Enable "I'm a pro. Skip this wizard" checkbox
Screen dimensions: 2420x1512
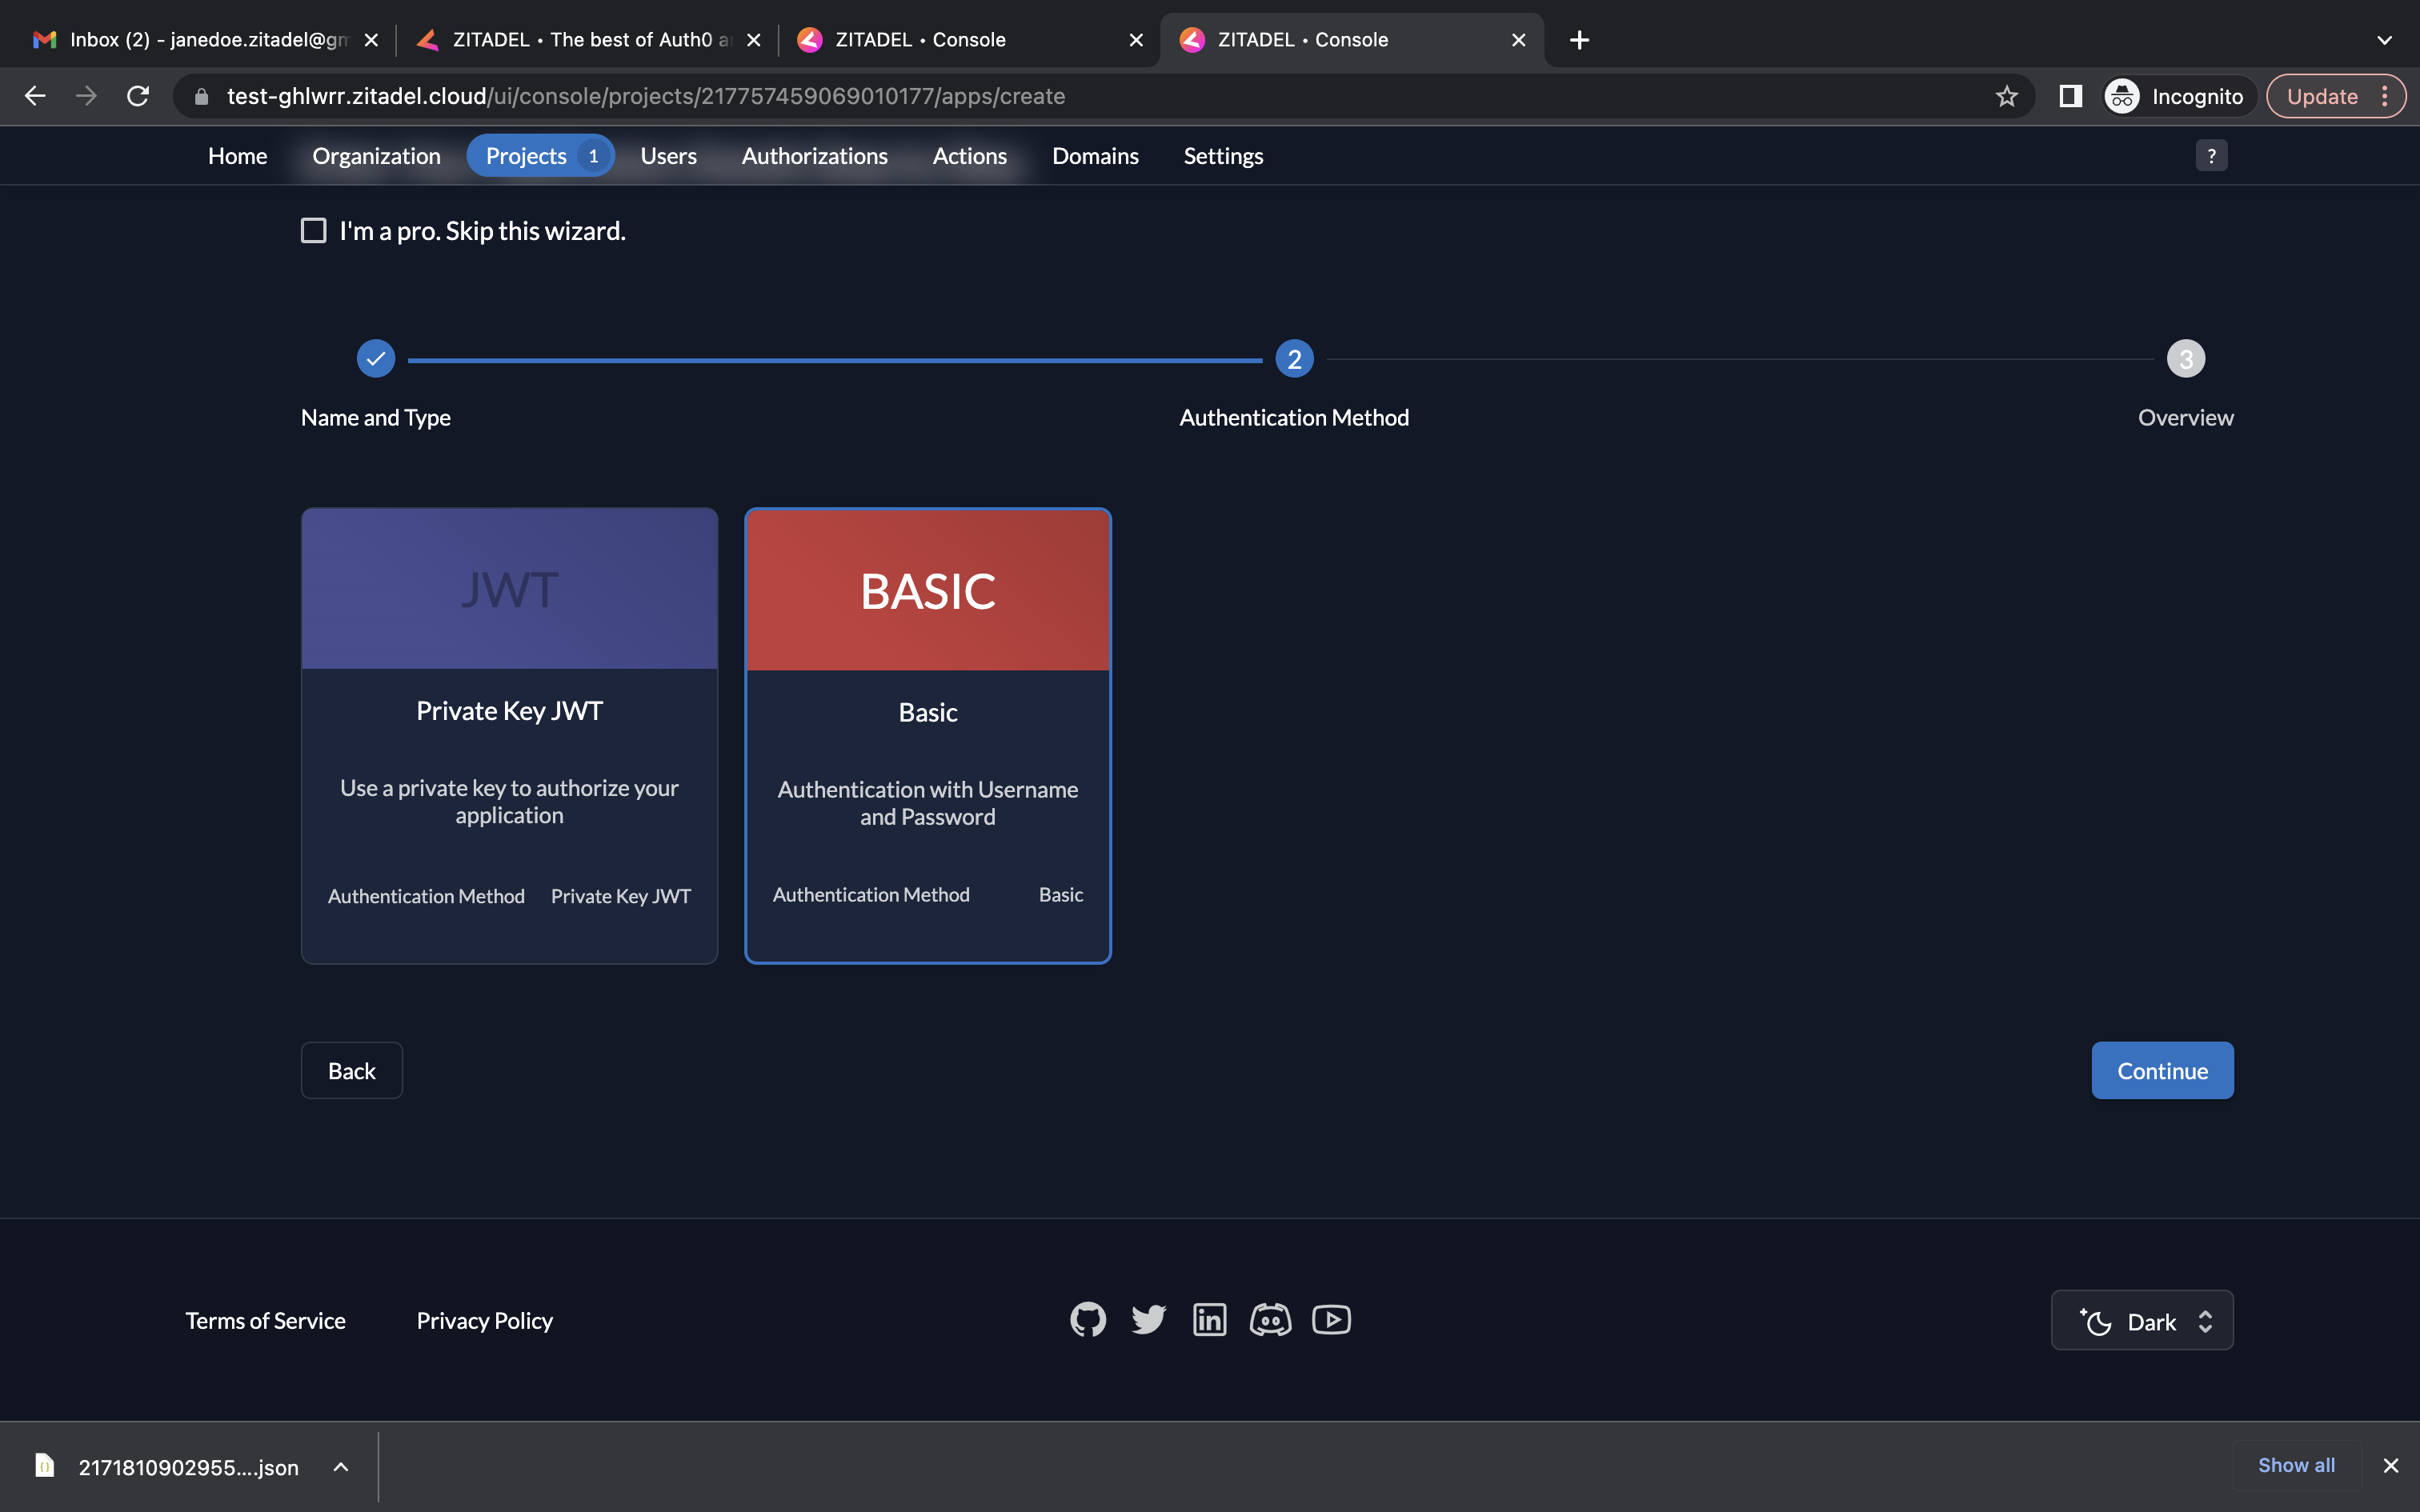pos(314,231)
